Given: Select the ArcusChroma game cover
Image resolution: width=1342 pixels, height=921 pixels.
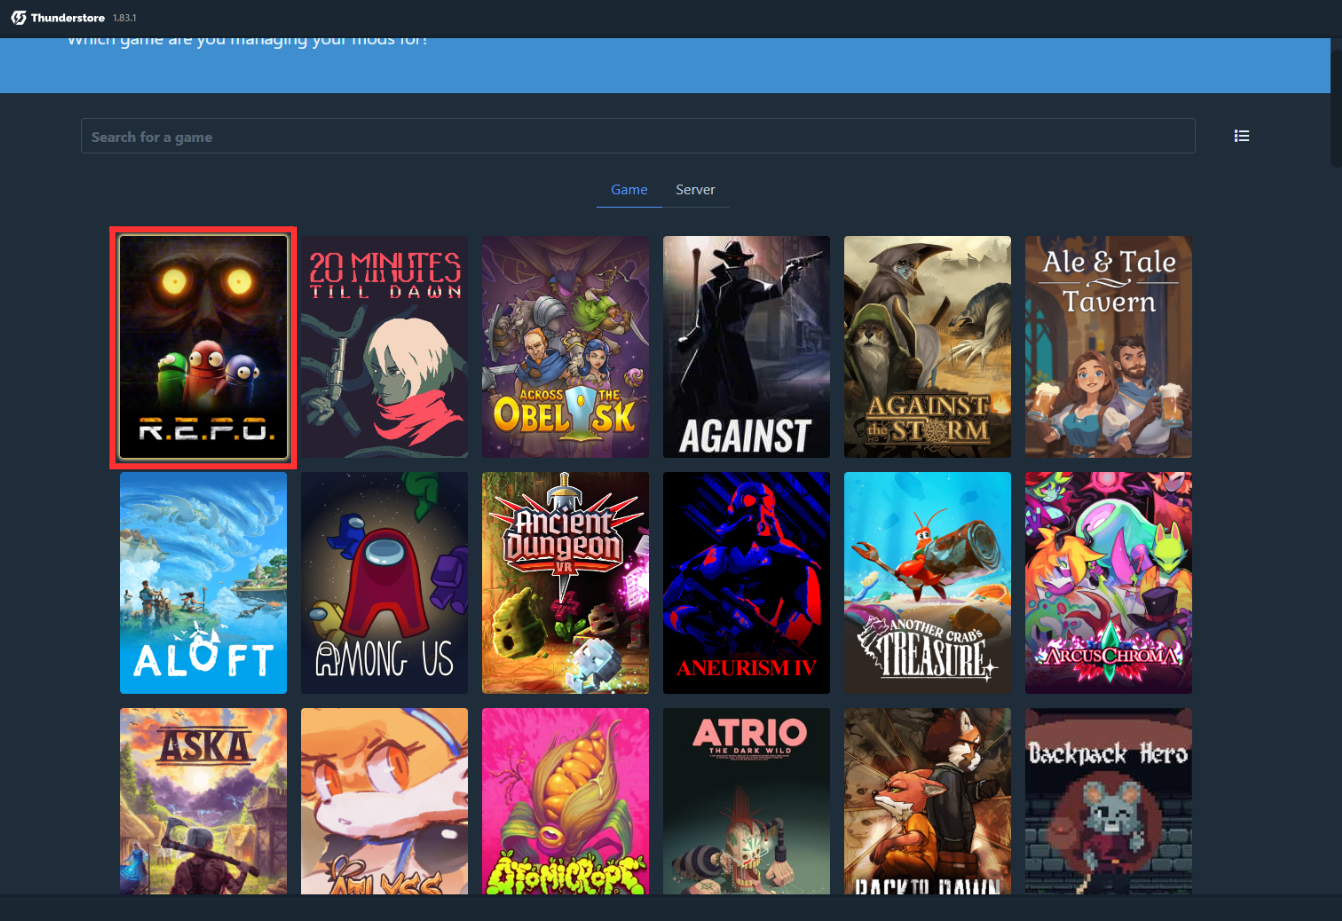Looking at the screenshot, I should [1108, 583].
